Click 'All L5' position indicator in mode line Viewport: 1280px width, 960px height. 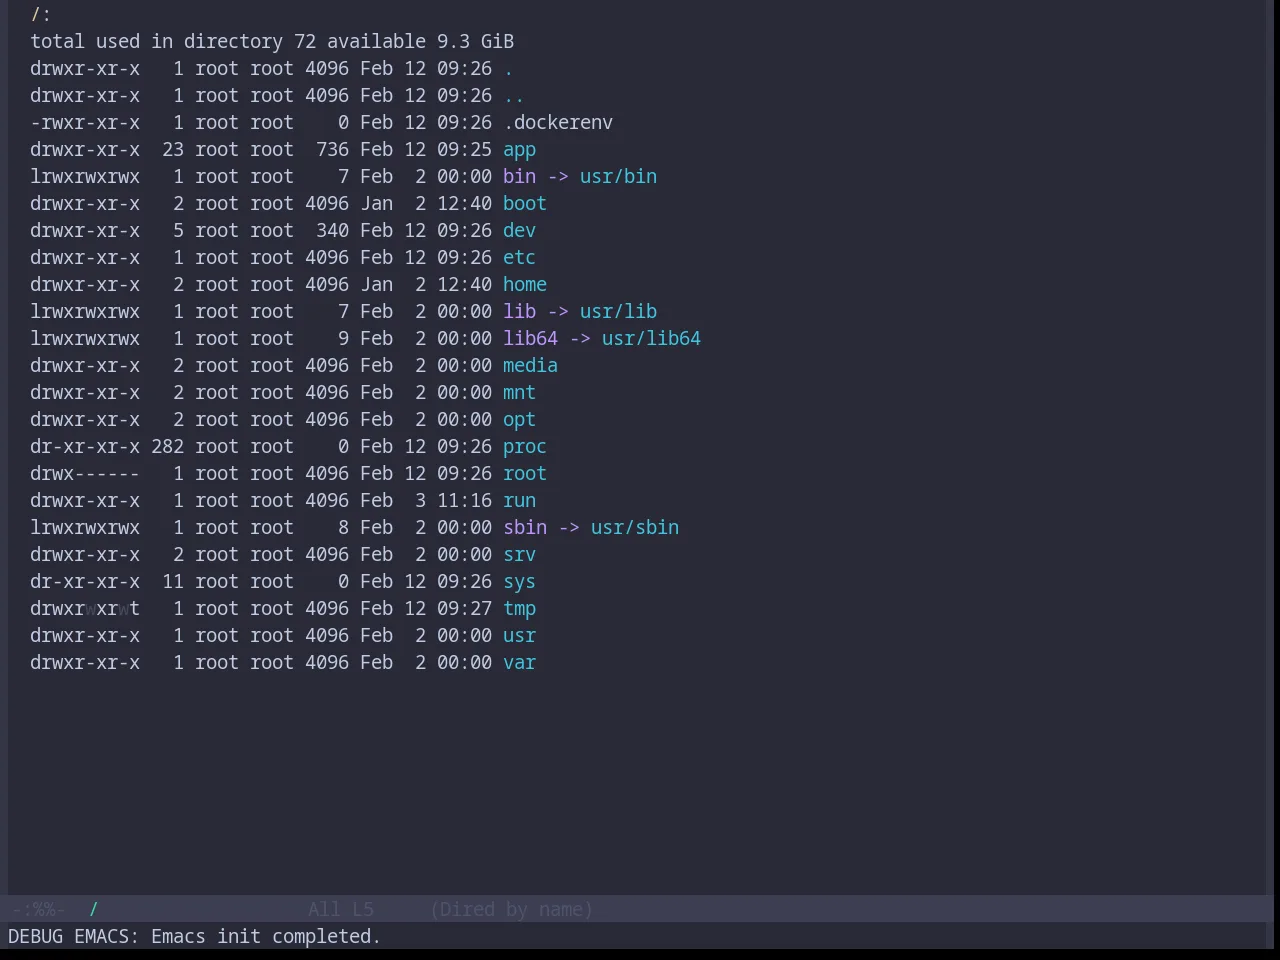point(341,909)
